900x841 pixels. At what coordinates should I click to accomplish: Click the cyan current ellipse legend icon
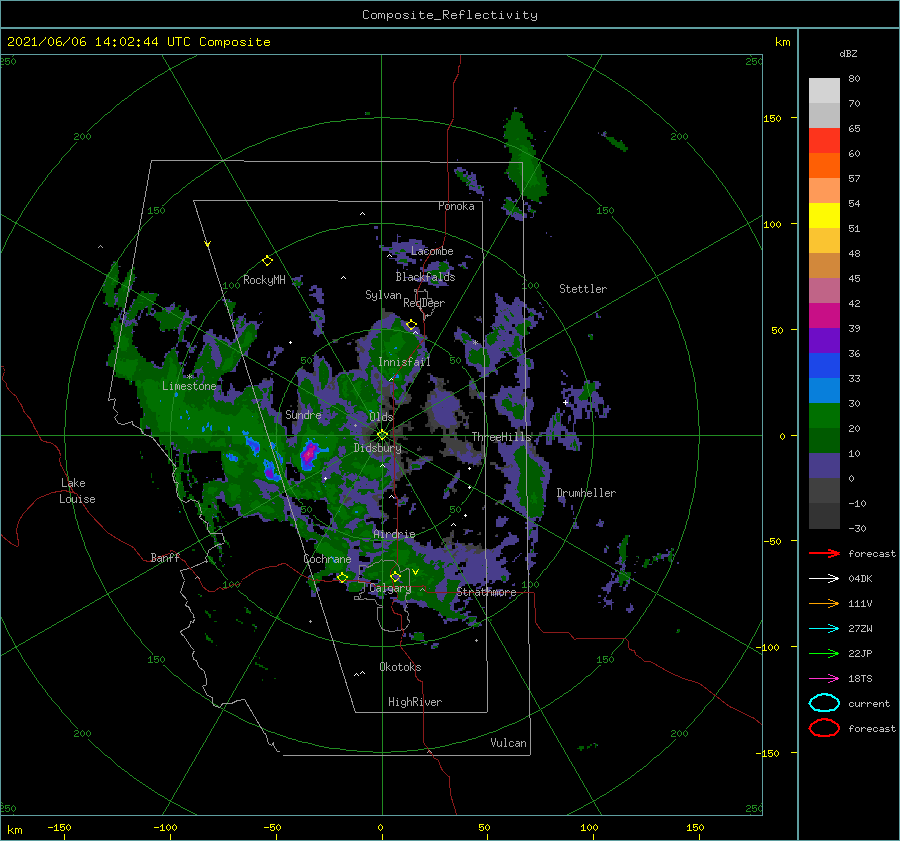click(824, 703)
